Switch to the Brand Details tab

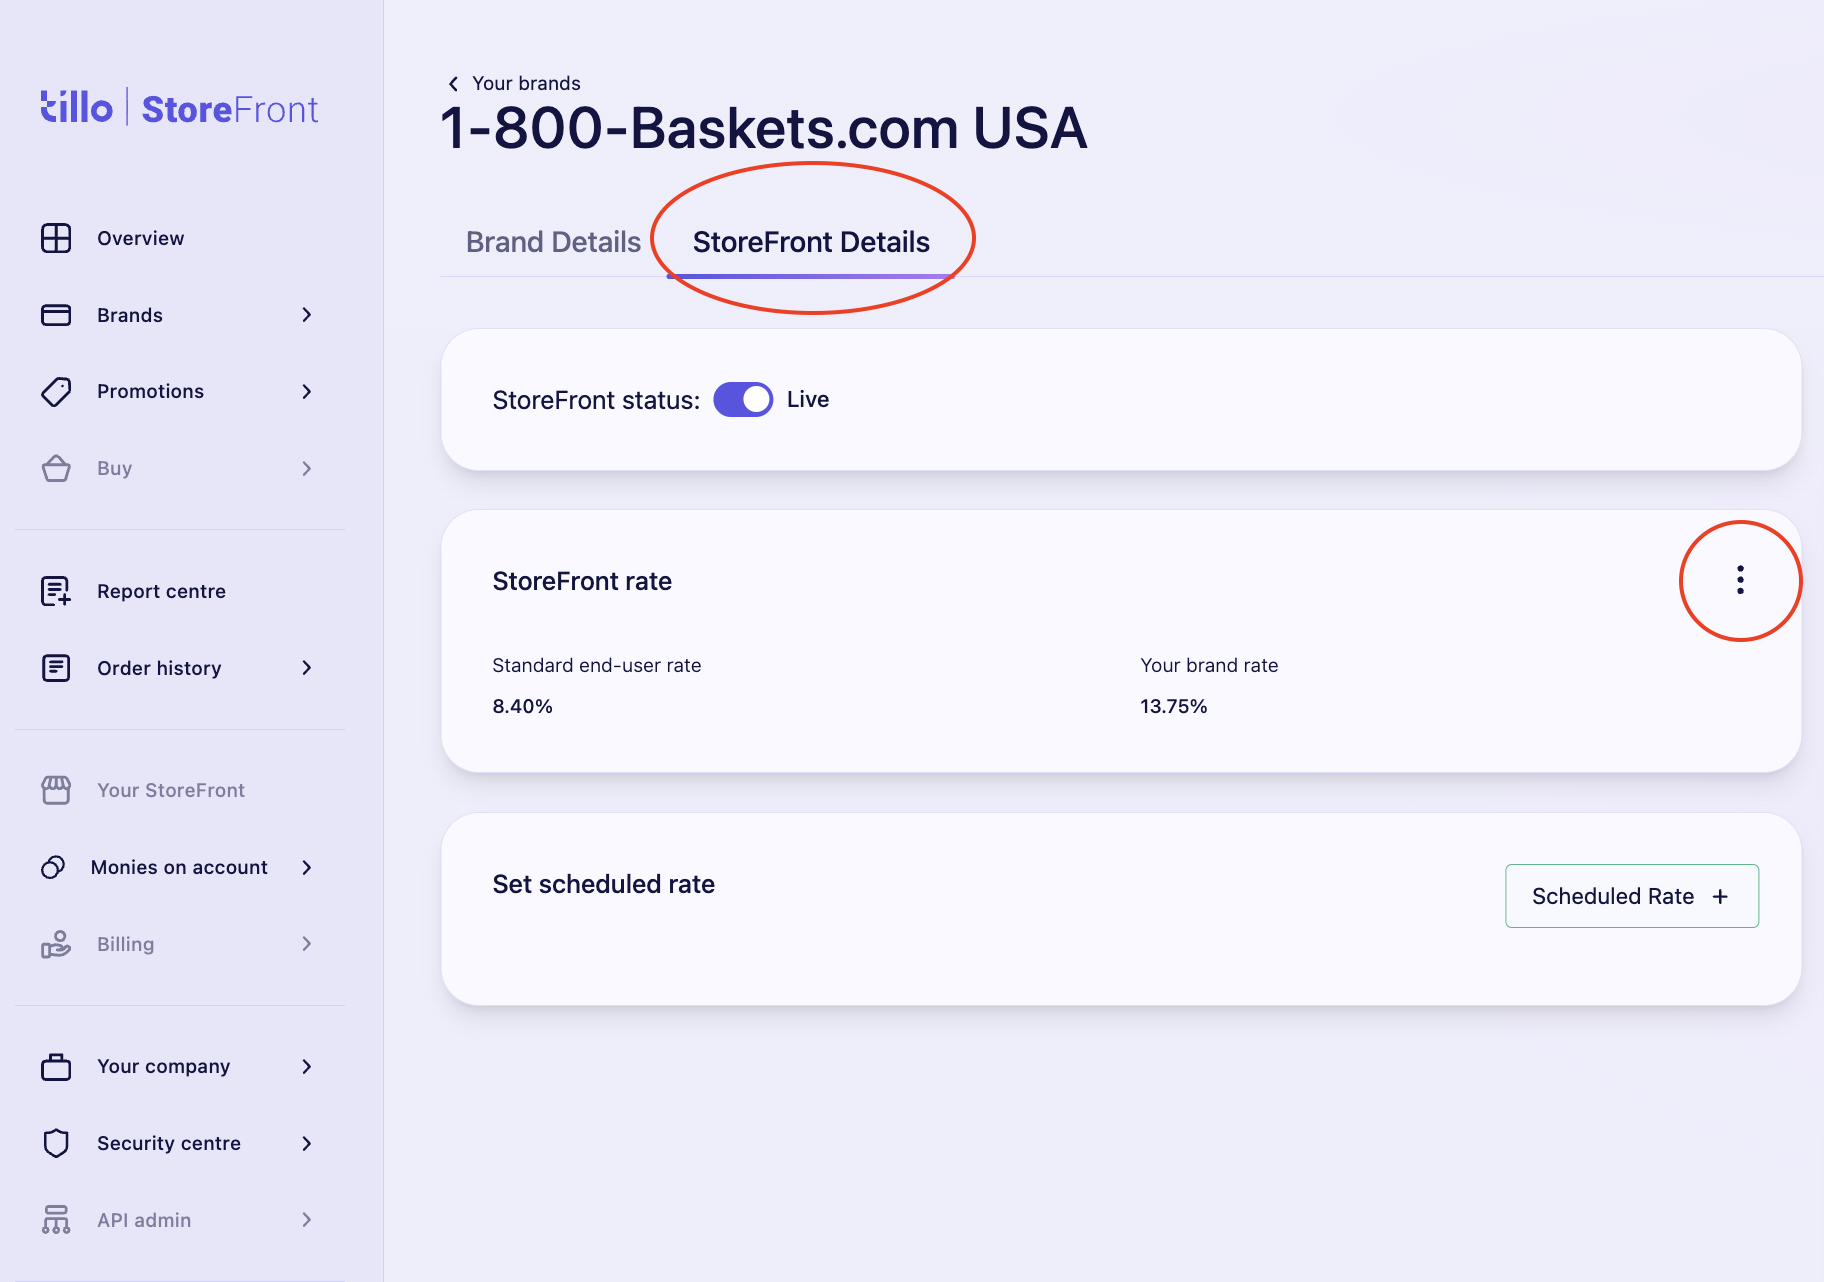coord(553,242)
